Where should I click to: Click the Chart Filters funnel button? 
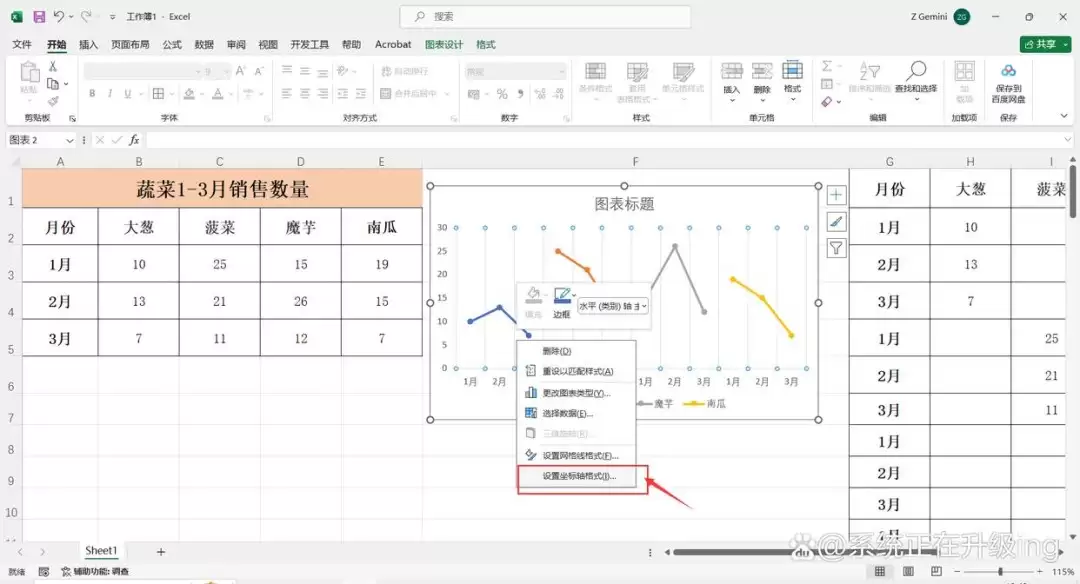pos(835,247)
